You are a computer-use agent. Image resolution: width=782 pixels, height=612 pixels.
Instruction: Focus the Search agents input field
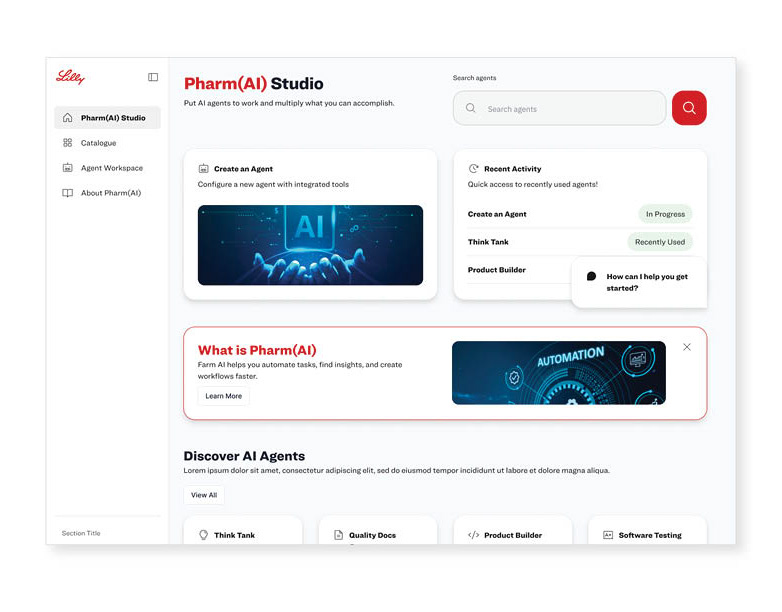[x=560, y=108]
